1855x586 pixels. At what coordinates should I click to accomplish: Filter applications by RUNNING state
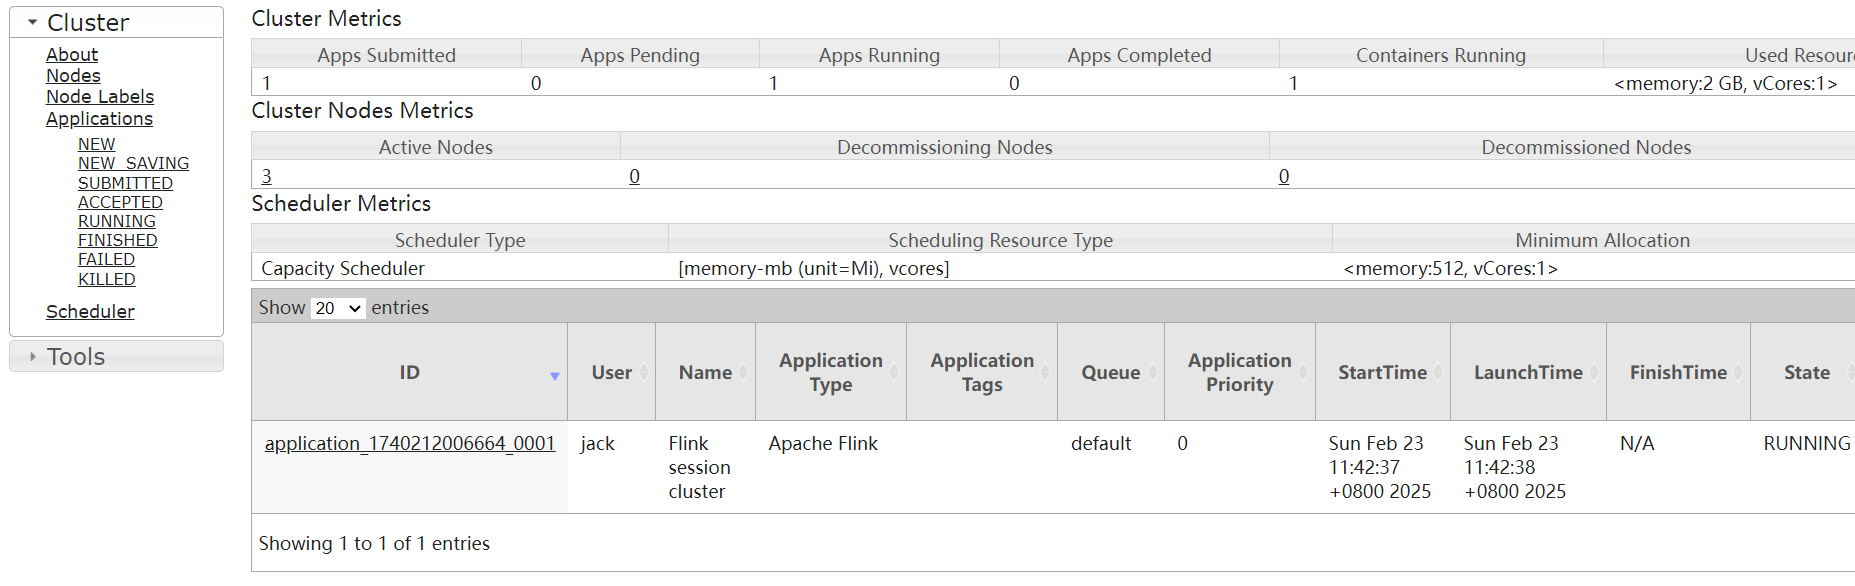tap(117, 221)
